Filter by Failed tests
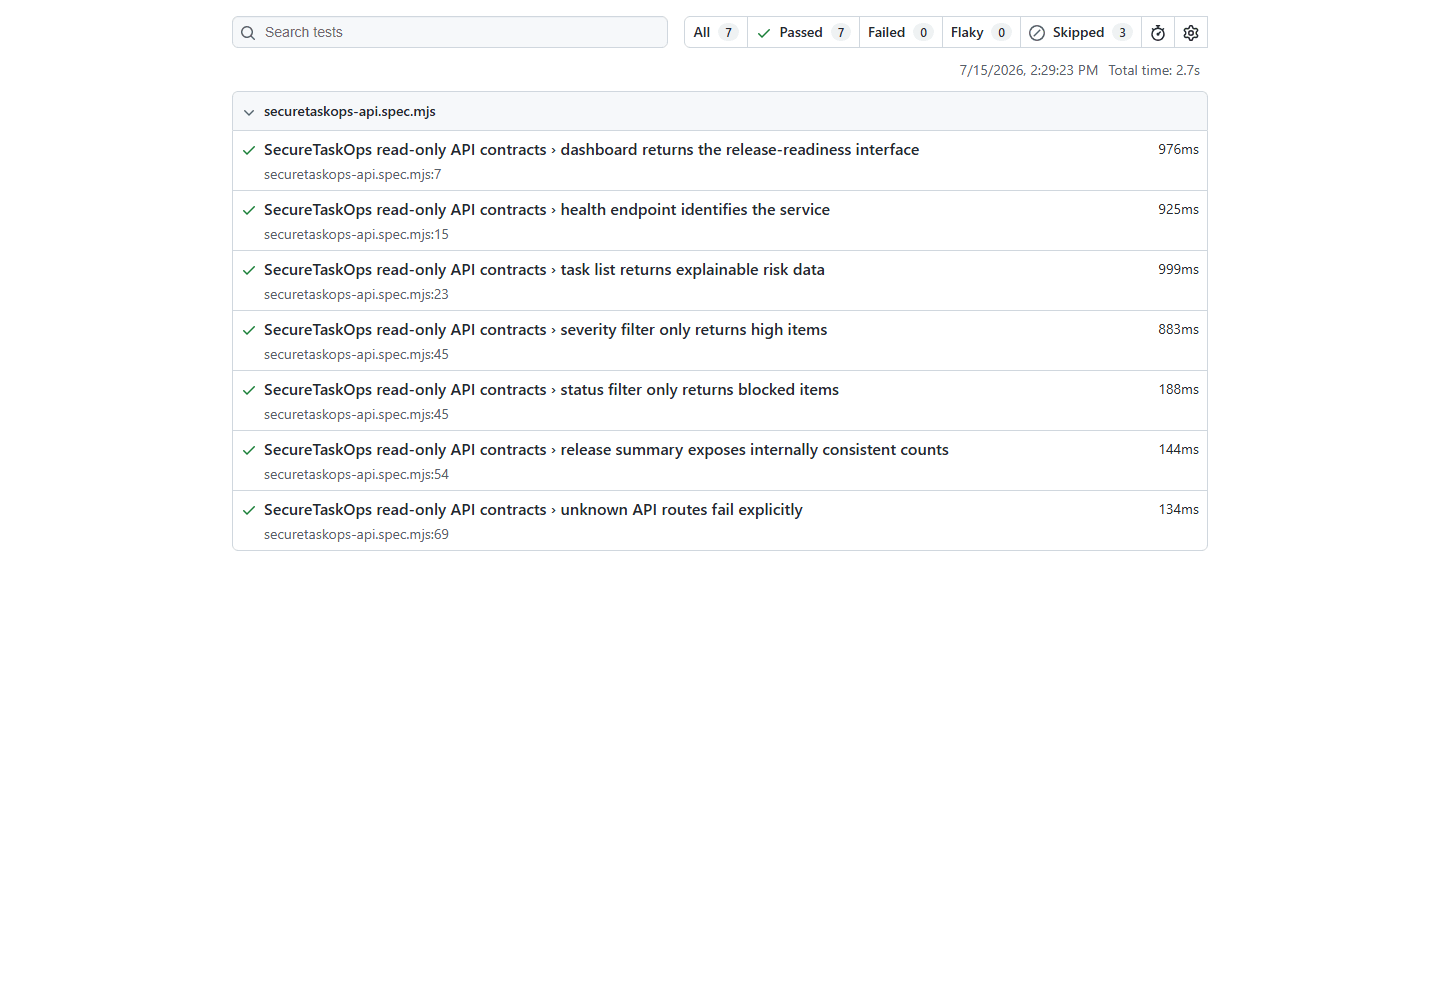 tap(900, 32)
